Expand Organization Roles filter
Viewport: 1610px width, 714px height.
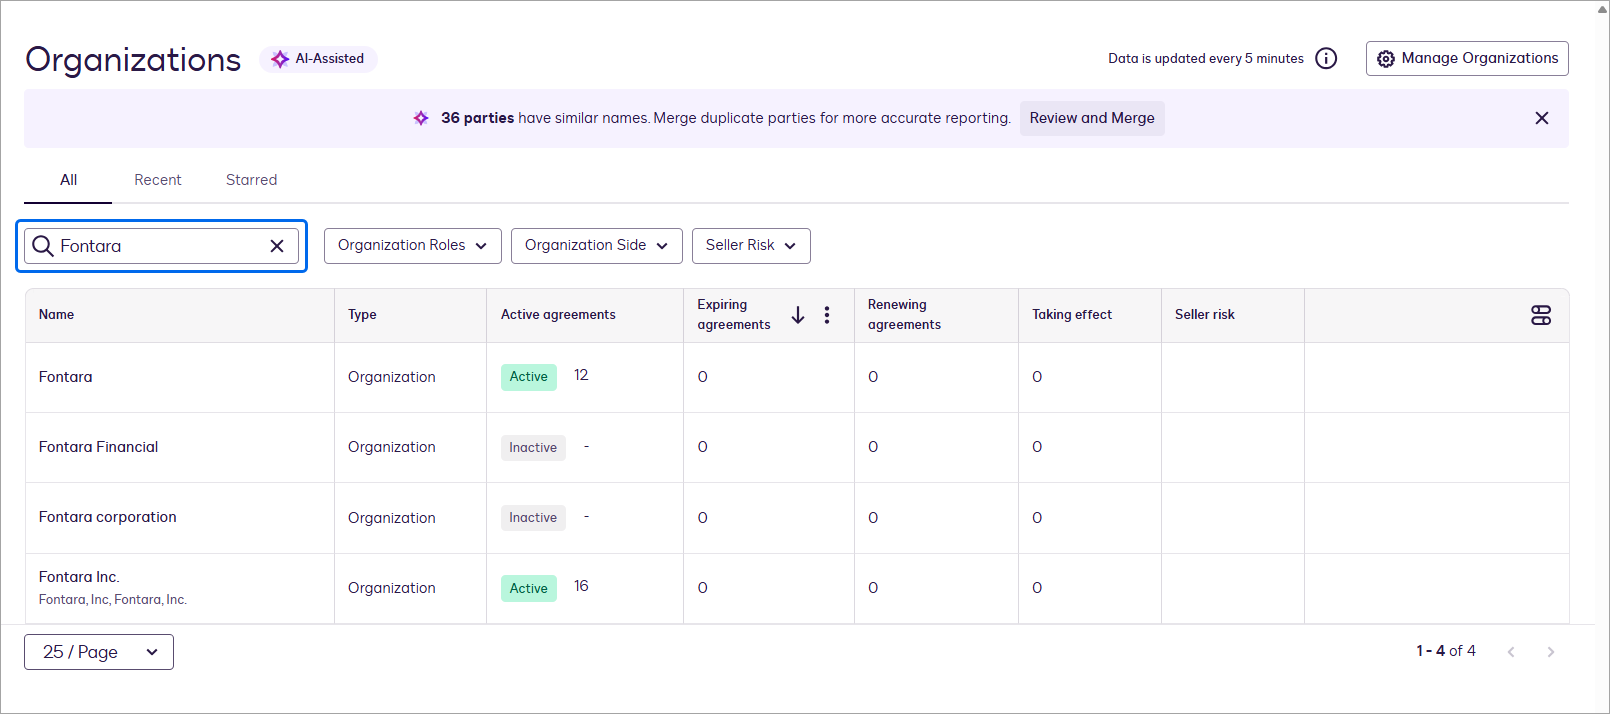(x=413, y=246)
